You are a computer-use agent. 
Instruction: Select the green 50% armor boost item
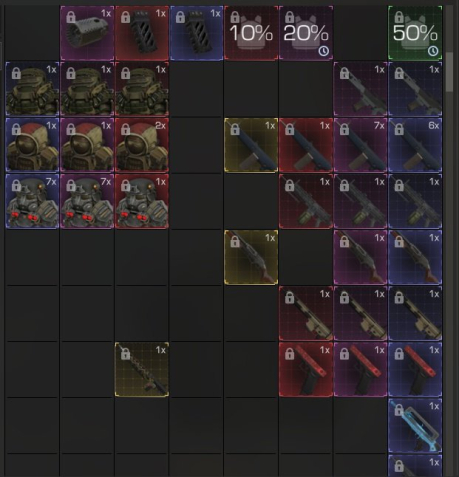point(415,33)
